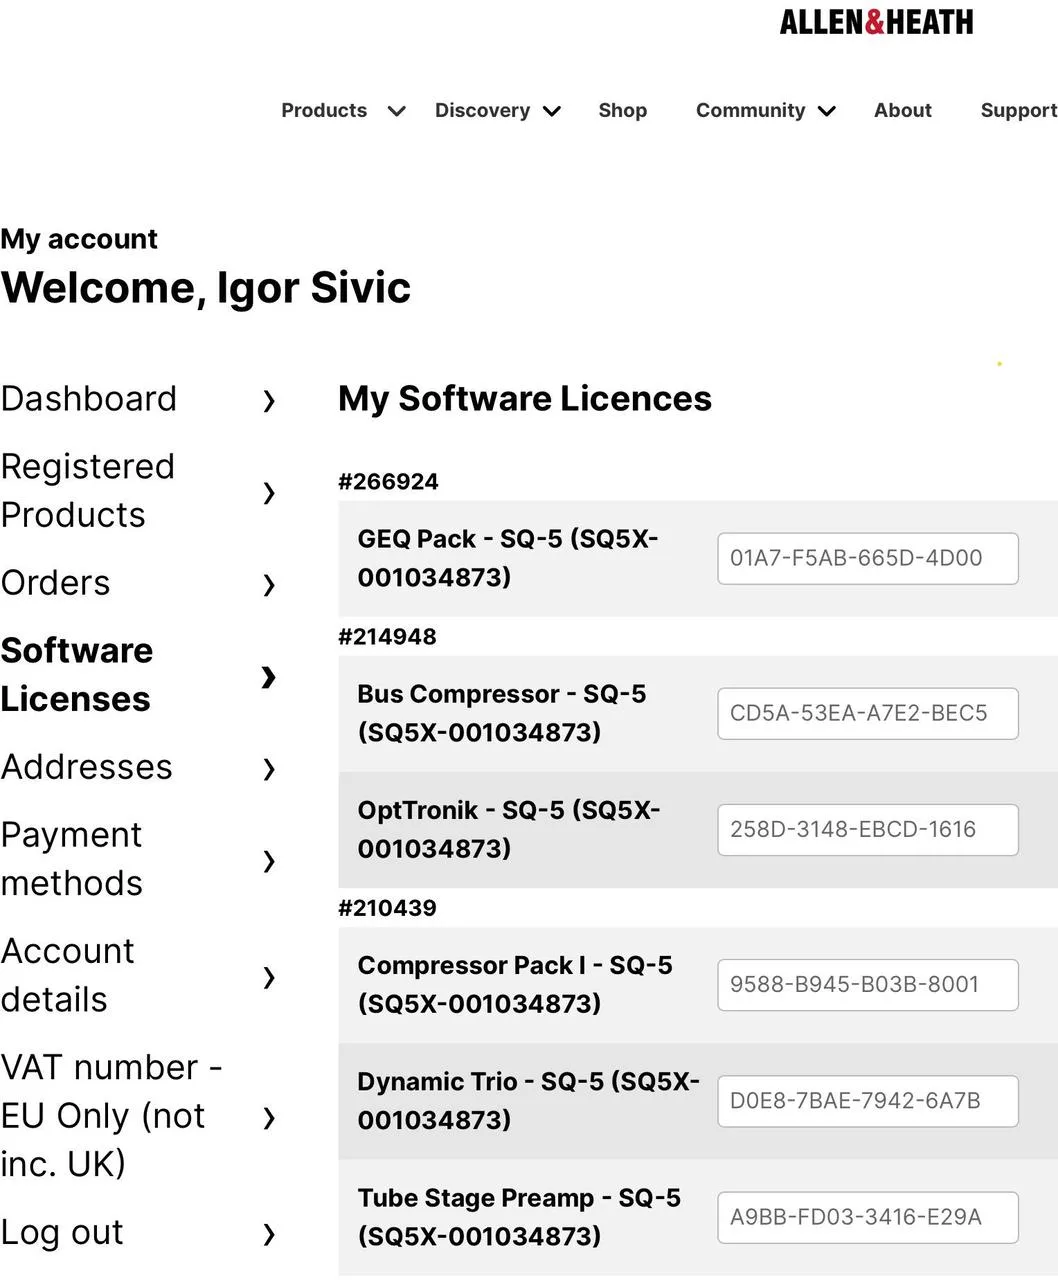Click order number #210439
The image size is (1058, 1280).
coord(387,908)
